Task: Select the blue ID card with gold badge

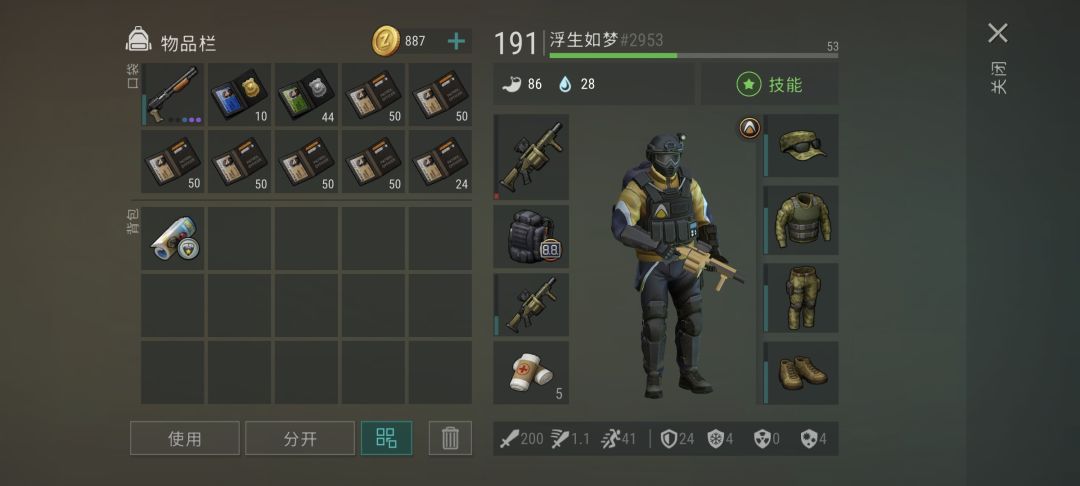Action: 239,94
